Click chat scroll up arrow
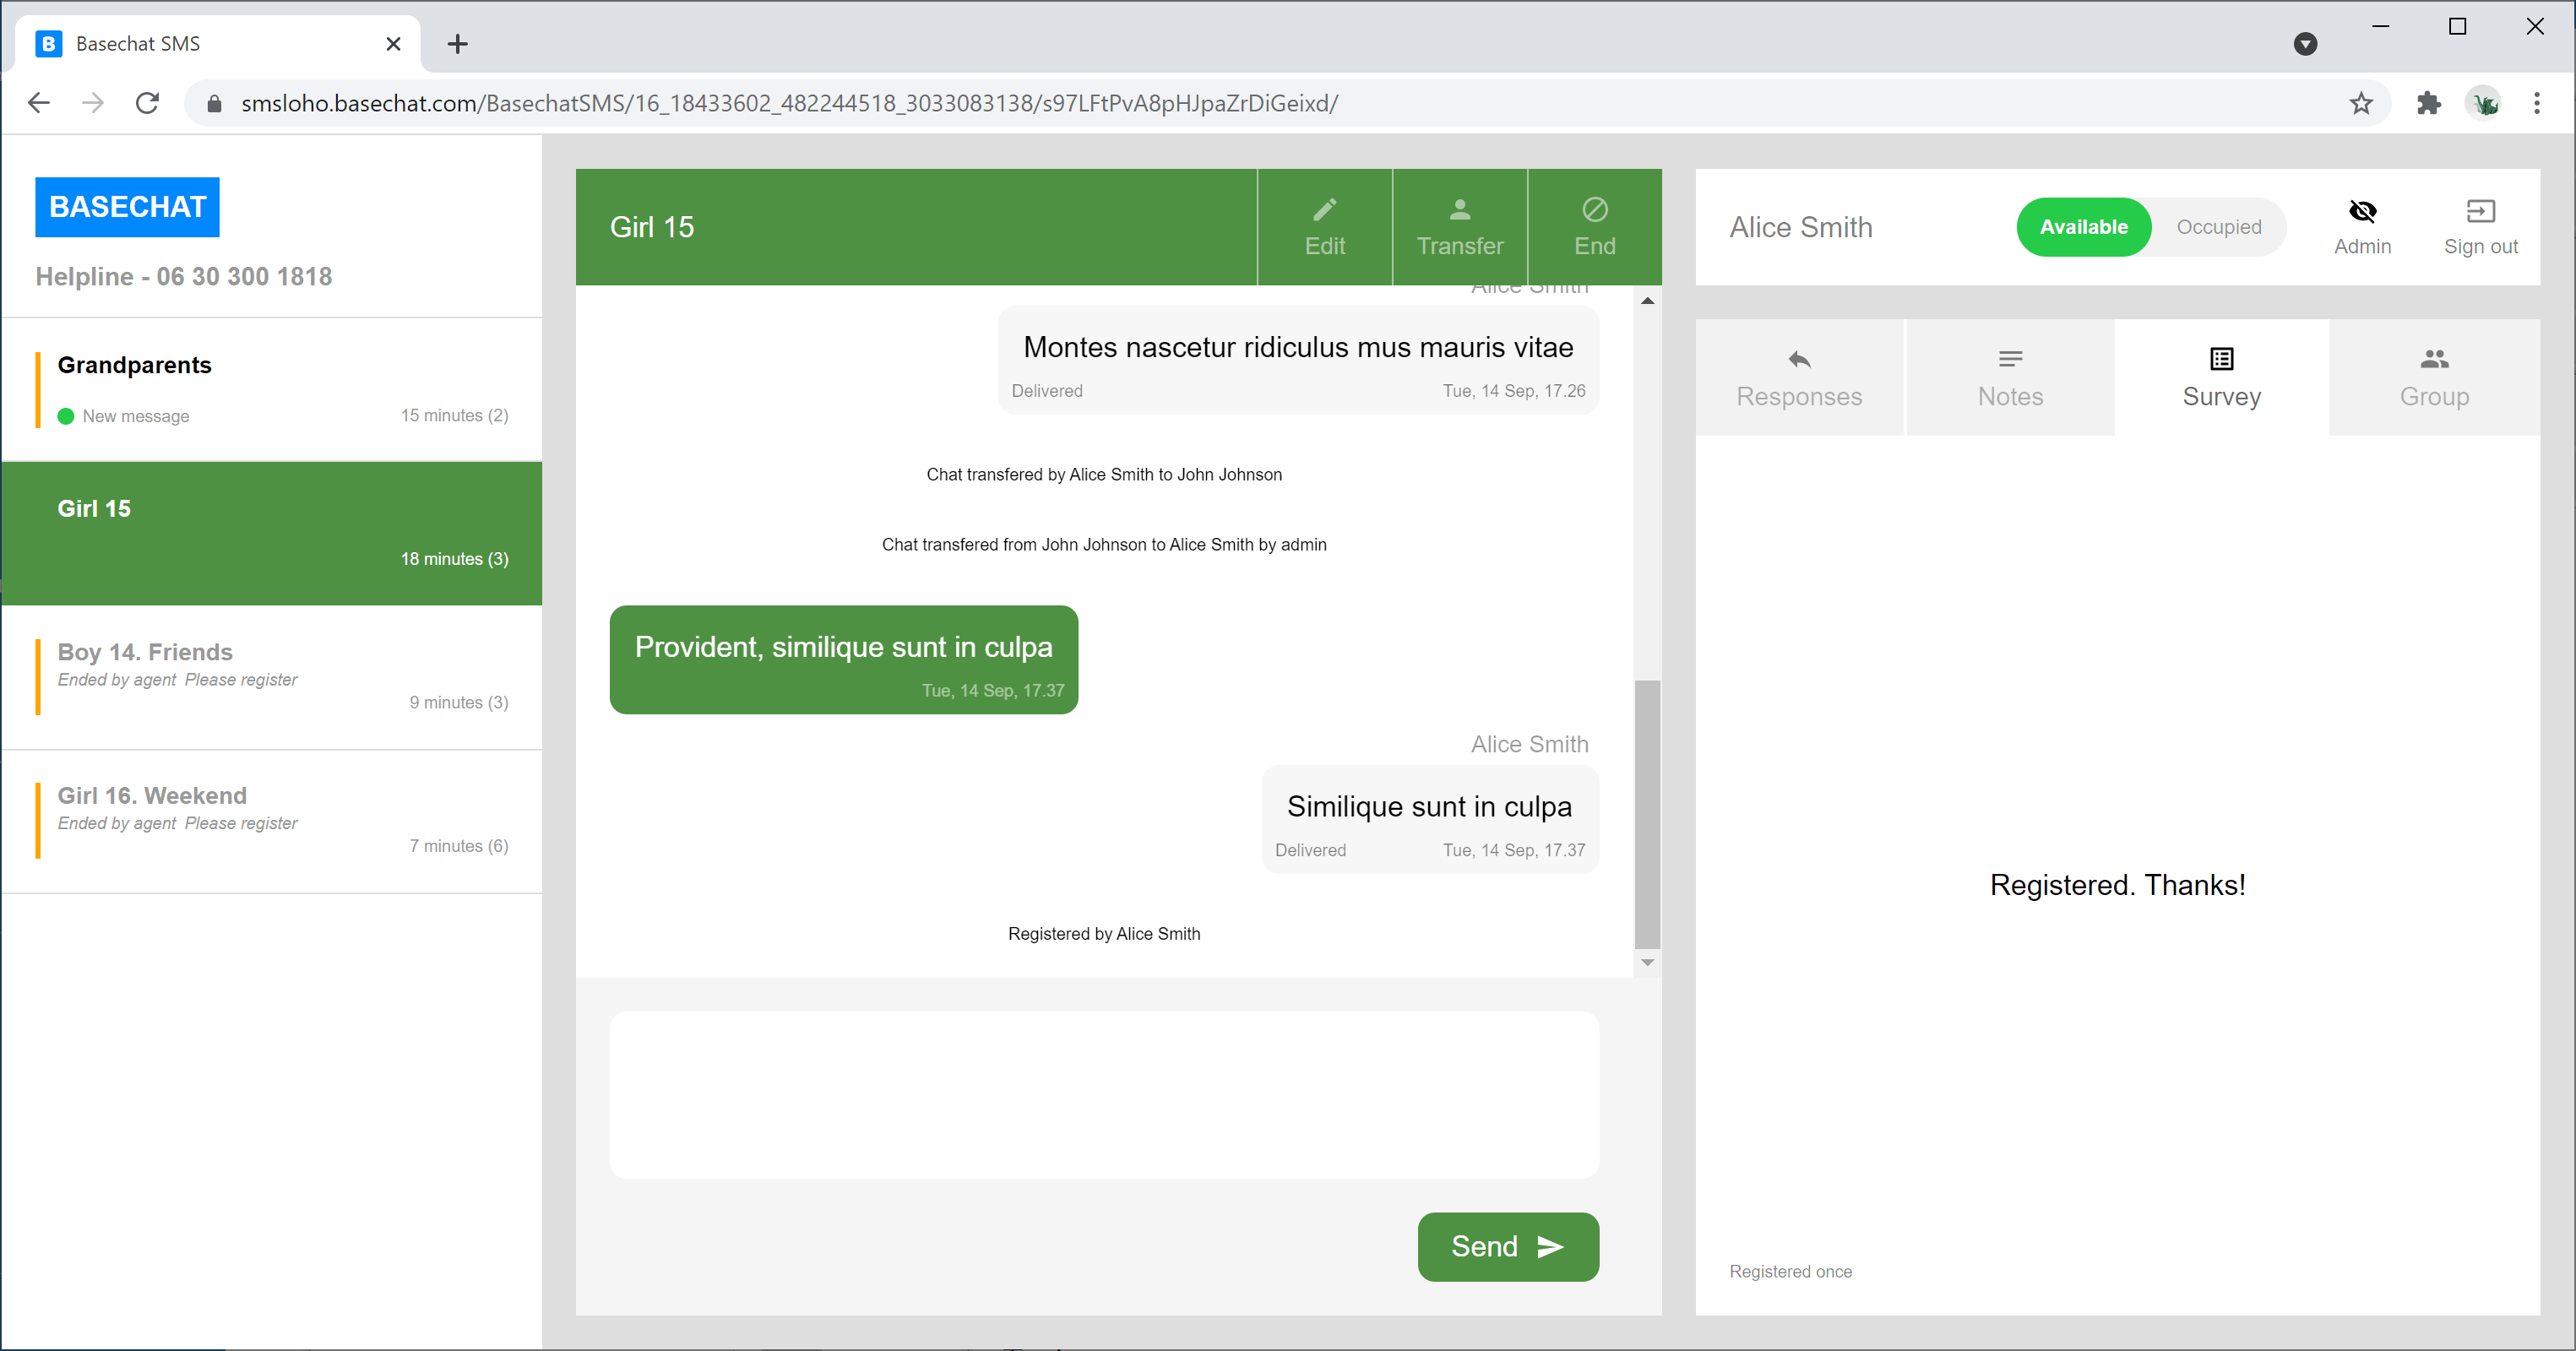 (1647, 300)
